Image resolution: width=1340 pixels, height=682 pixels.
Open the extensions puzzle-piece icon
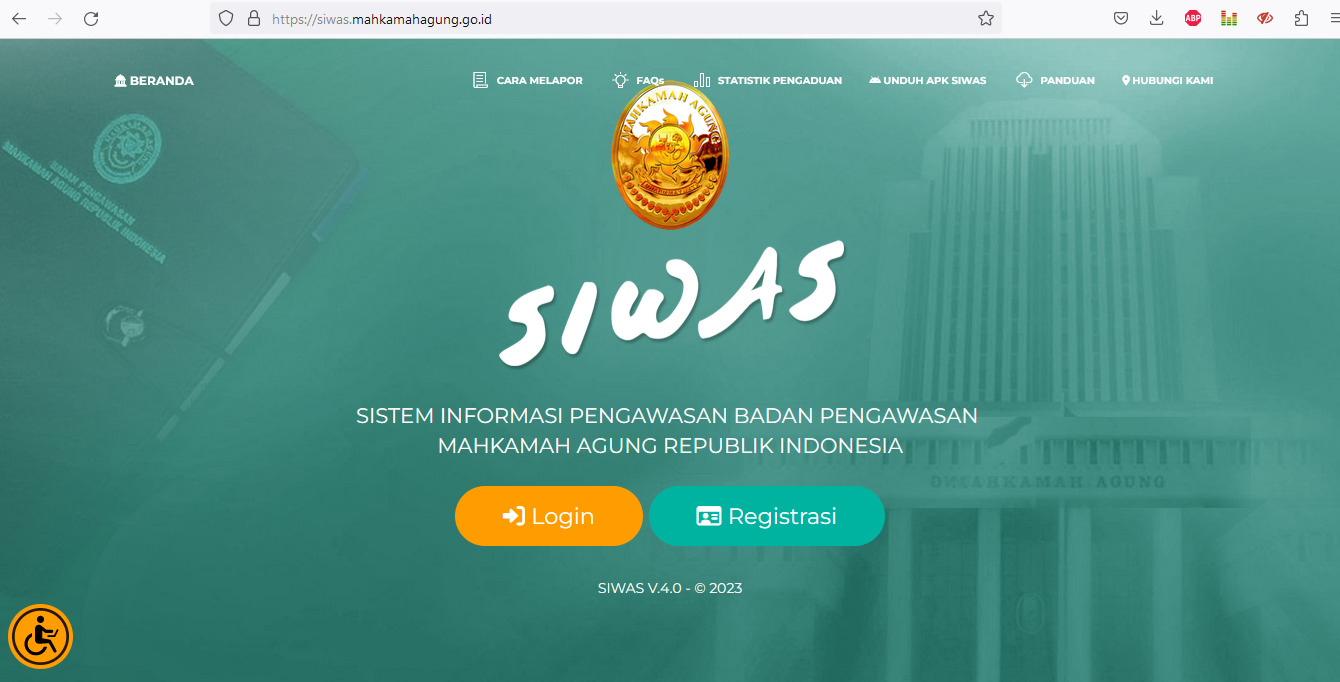click(x=1301, y=18)
